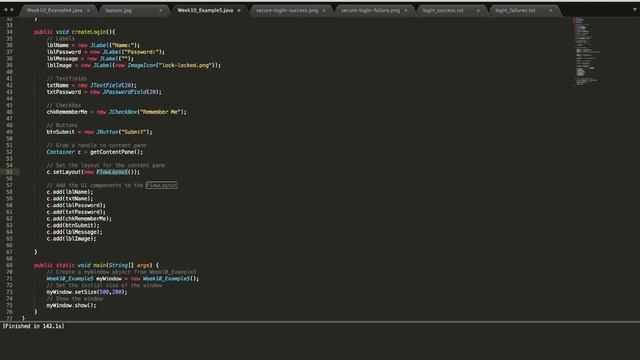
Task: Close the Week10_Example5.java tab
Action: (239, 11)
